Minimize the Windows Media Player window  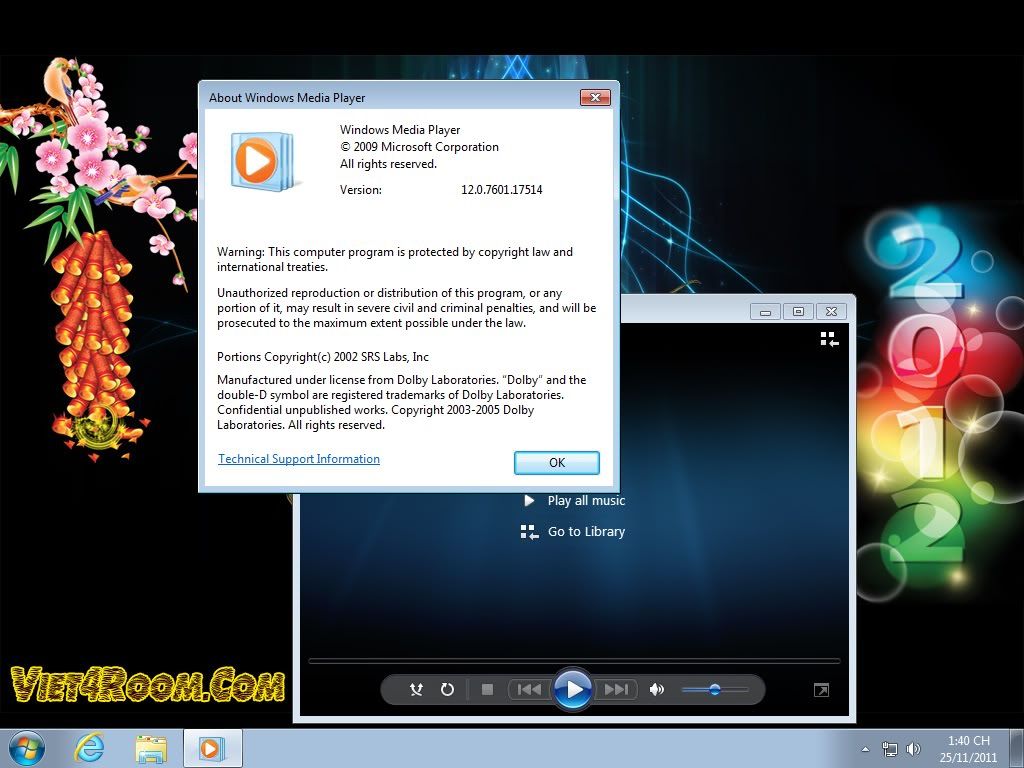coord(765,312)
